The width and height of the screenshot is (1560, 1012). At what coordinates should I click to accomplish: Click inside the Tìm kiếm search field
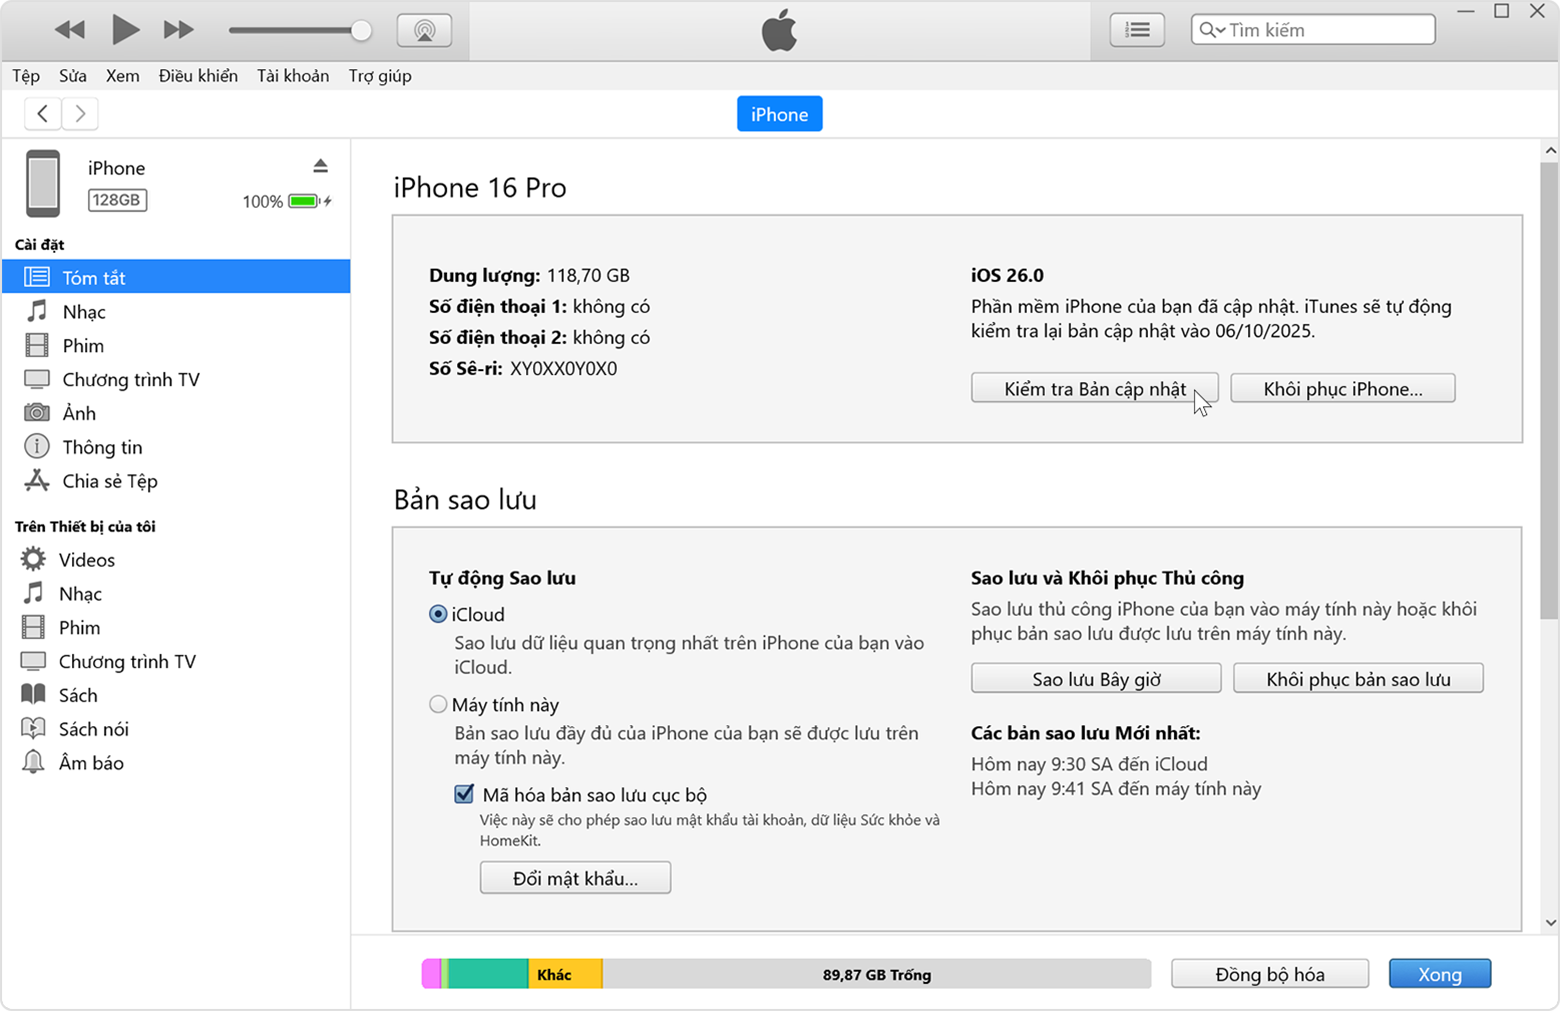pos(1320,29)
